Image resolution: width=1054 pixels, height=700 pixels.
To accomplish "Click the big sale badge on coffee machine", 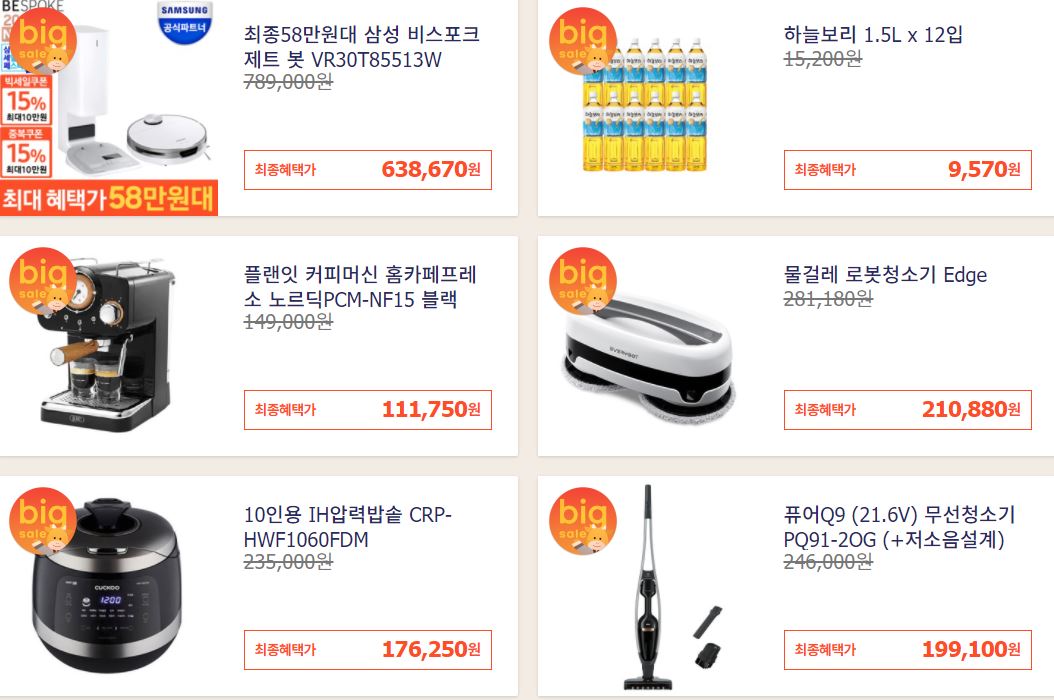I will click(x=42, y=281).
